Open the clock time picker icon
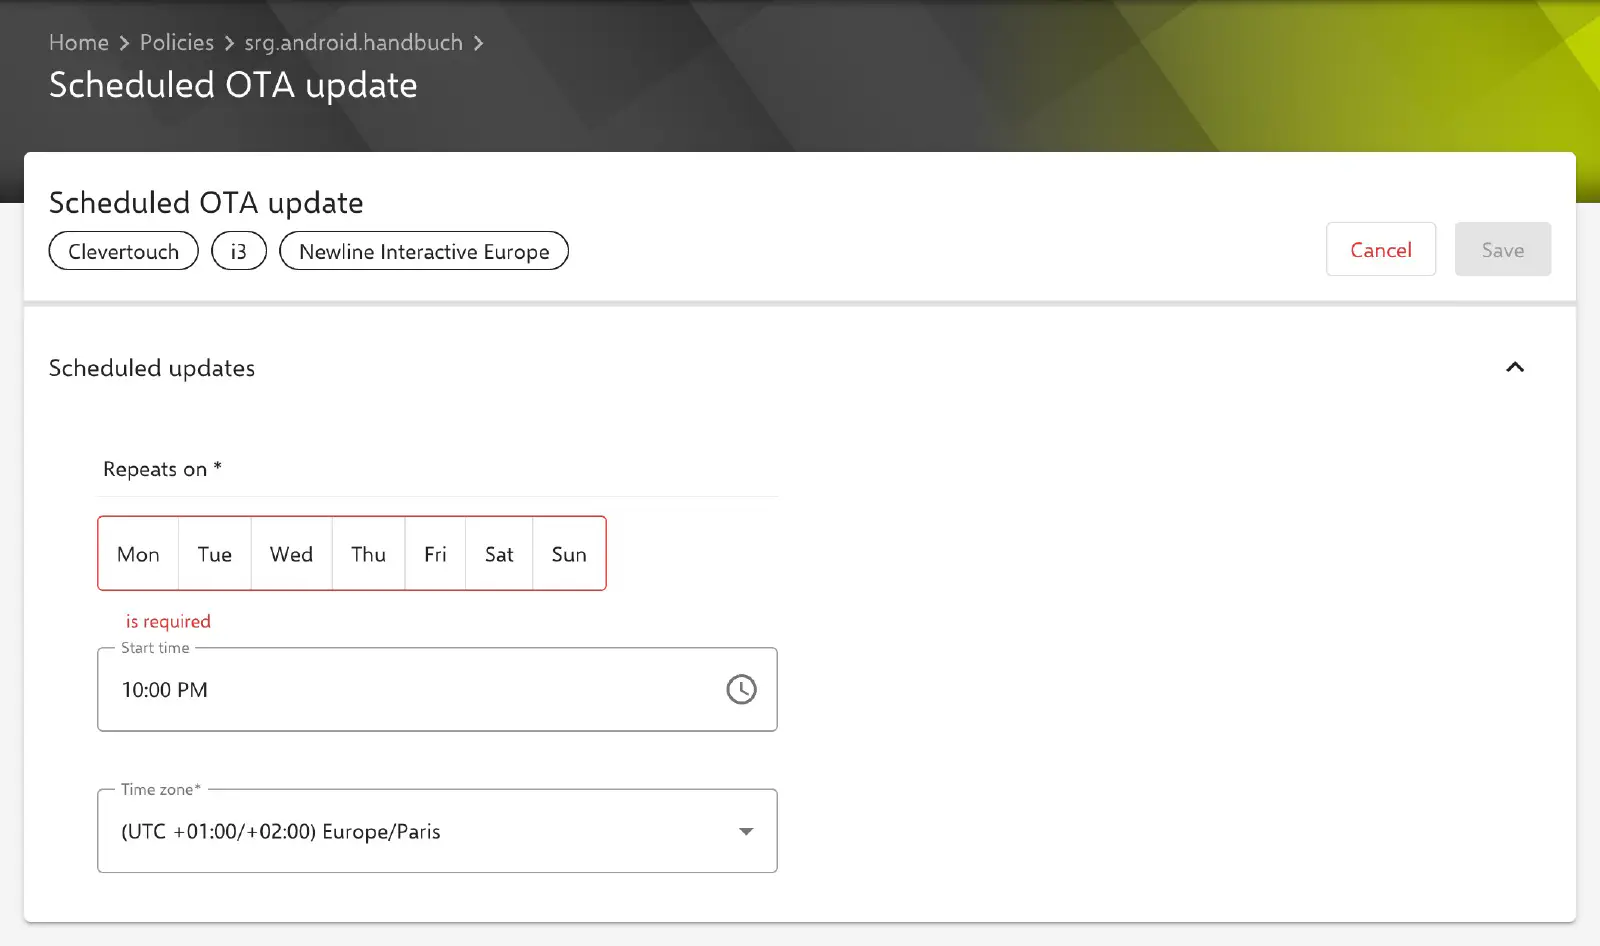The width and height of the screenshot is (1600, 946). tap(741, 689)
